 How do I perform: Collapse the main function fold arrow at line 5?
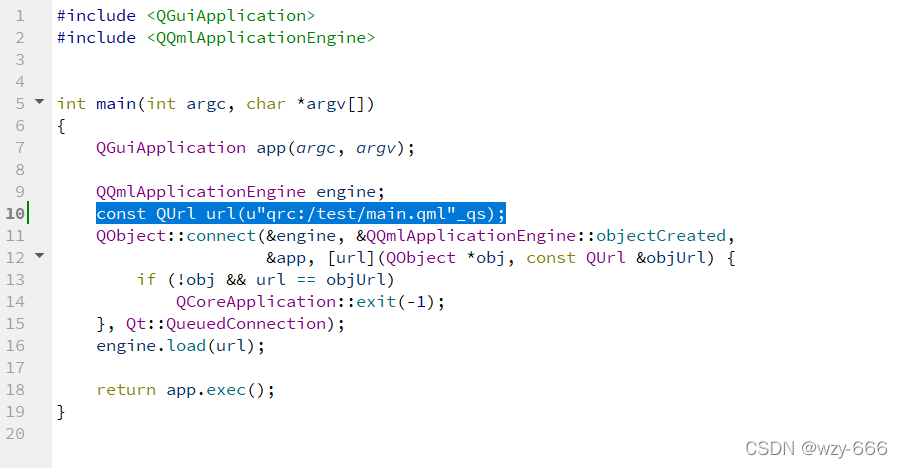[39, 102]
